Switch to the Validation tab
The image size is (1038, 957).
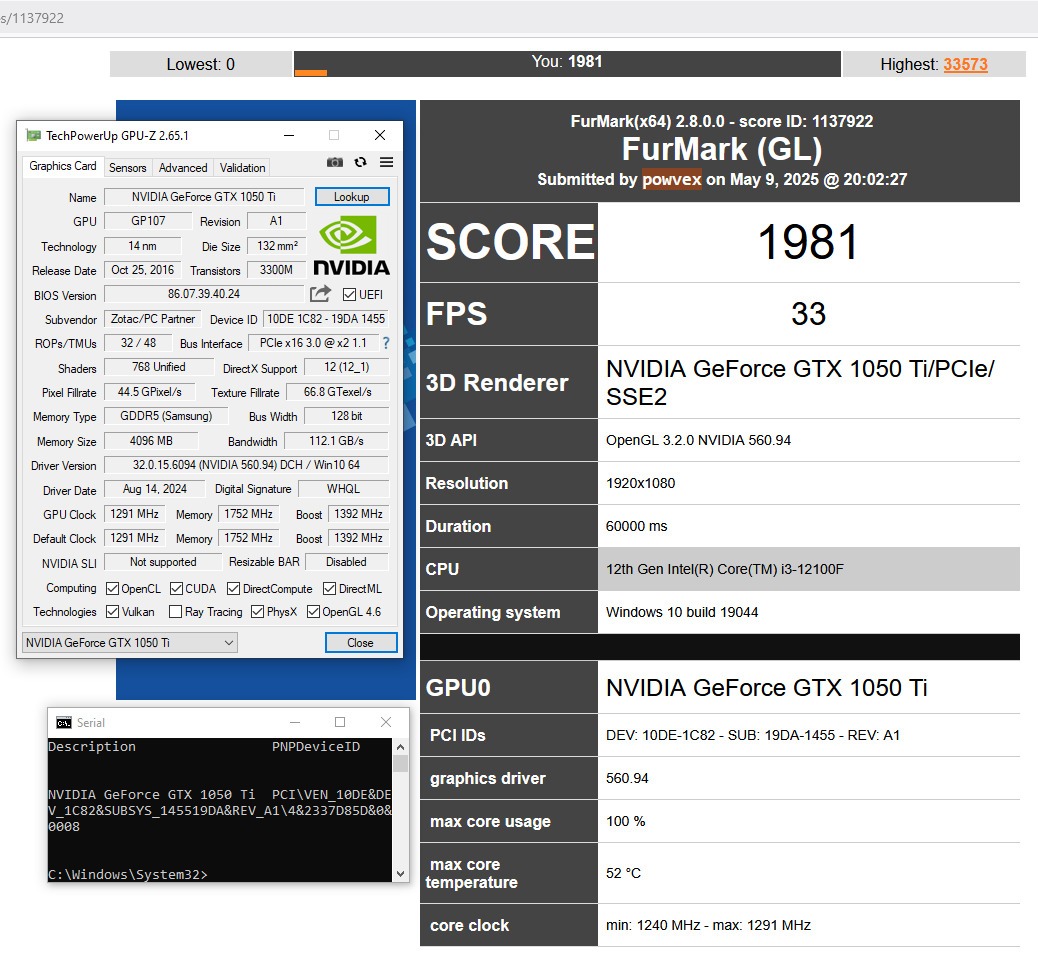(x=242, y=168)
